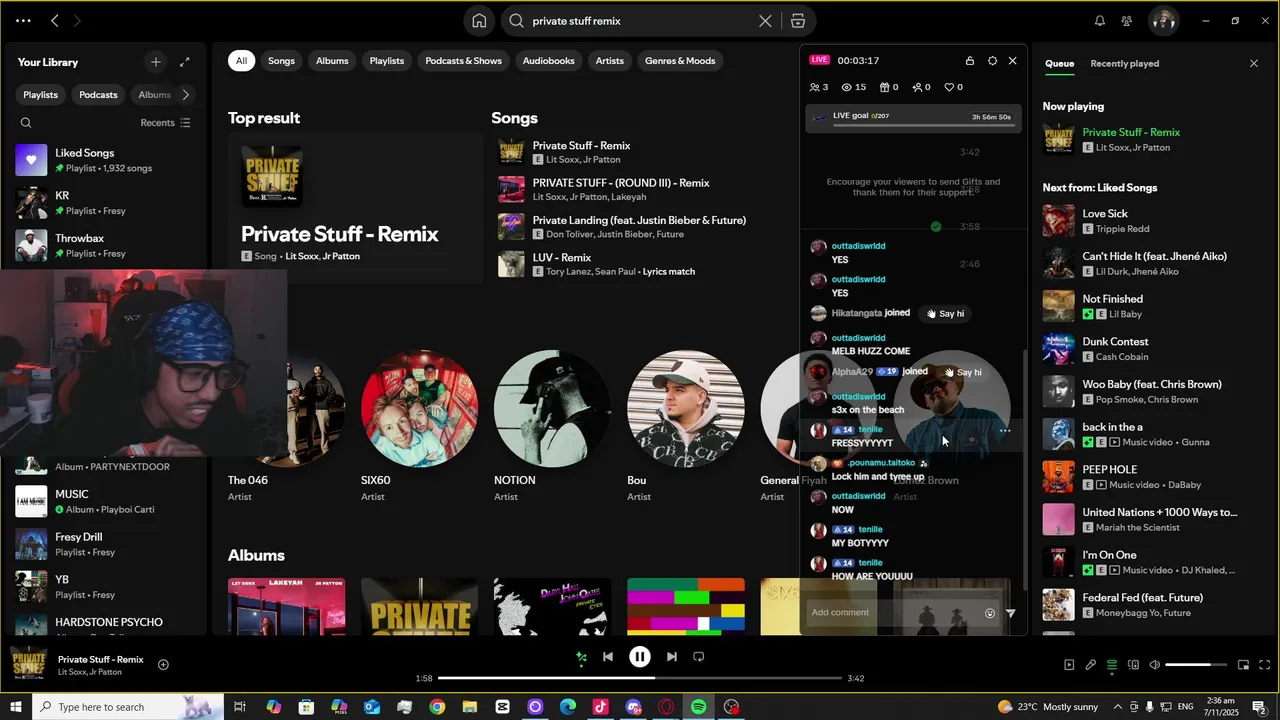Open the Friend Activity icon
This screenshot has width=1280, height=720.
pyautogui.click(x=1127, y=21)
